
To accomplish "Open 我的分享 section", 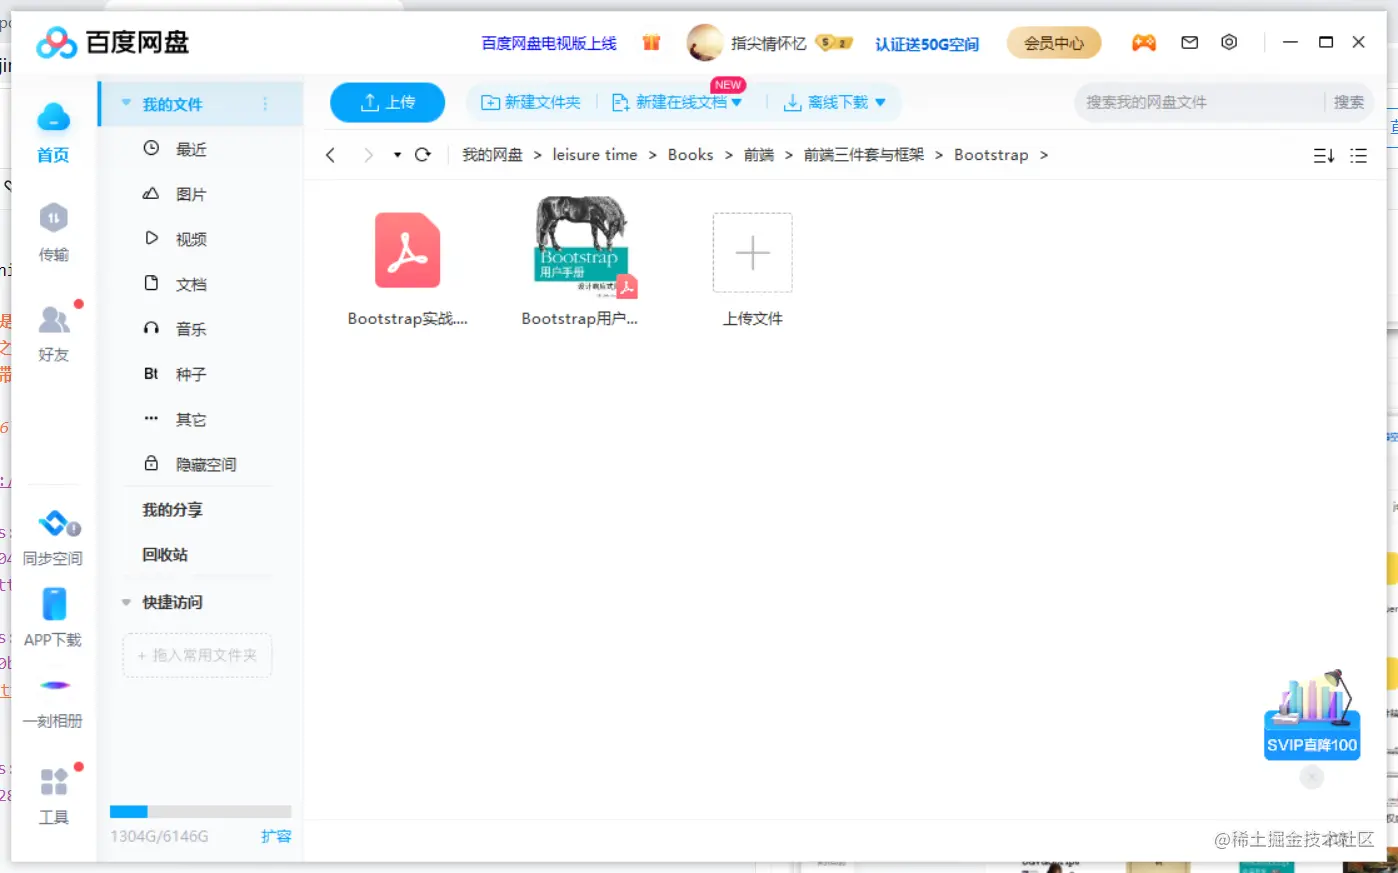I will [172, 510].
